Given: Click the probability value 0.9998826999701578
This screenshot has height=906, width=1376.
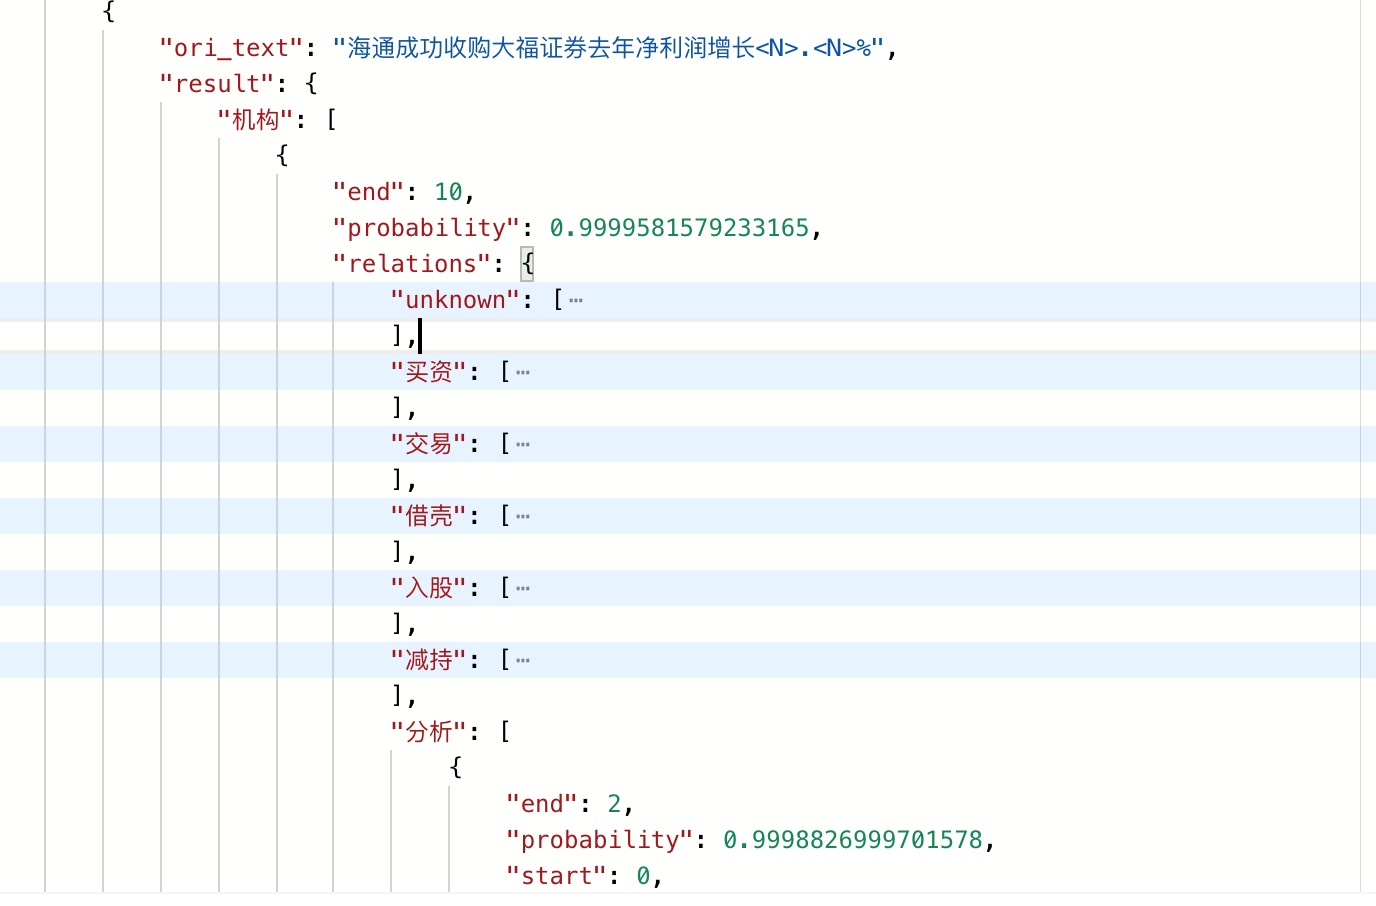Looking at the screenshot, I should [853, 840].
